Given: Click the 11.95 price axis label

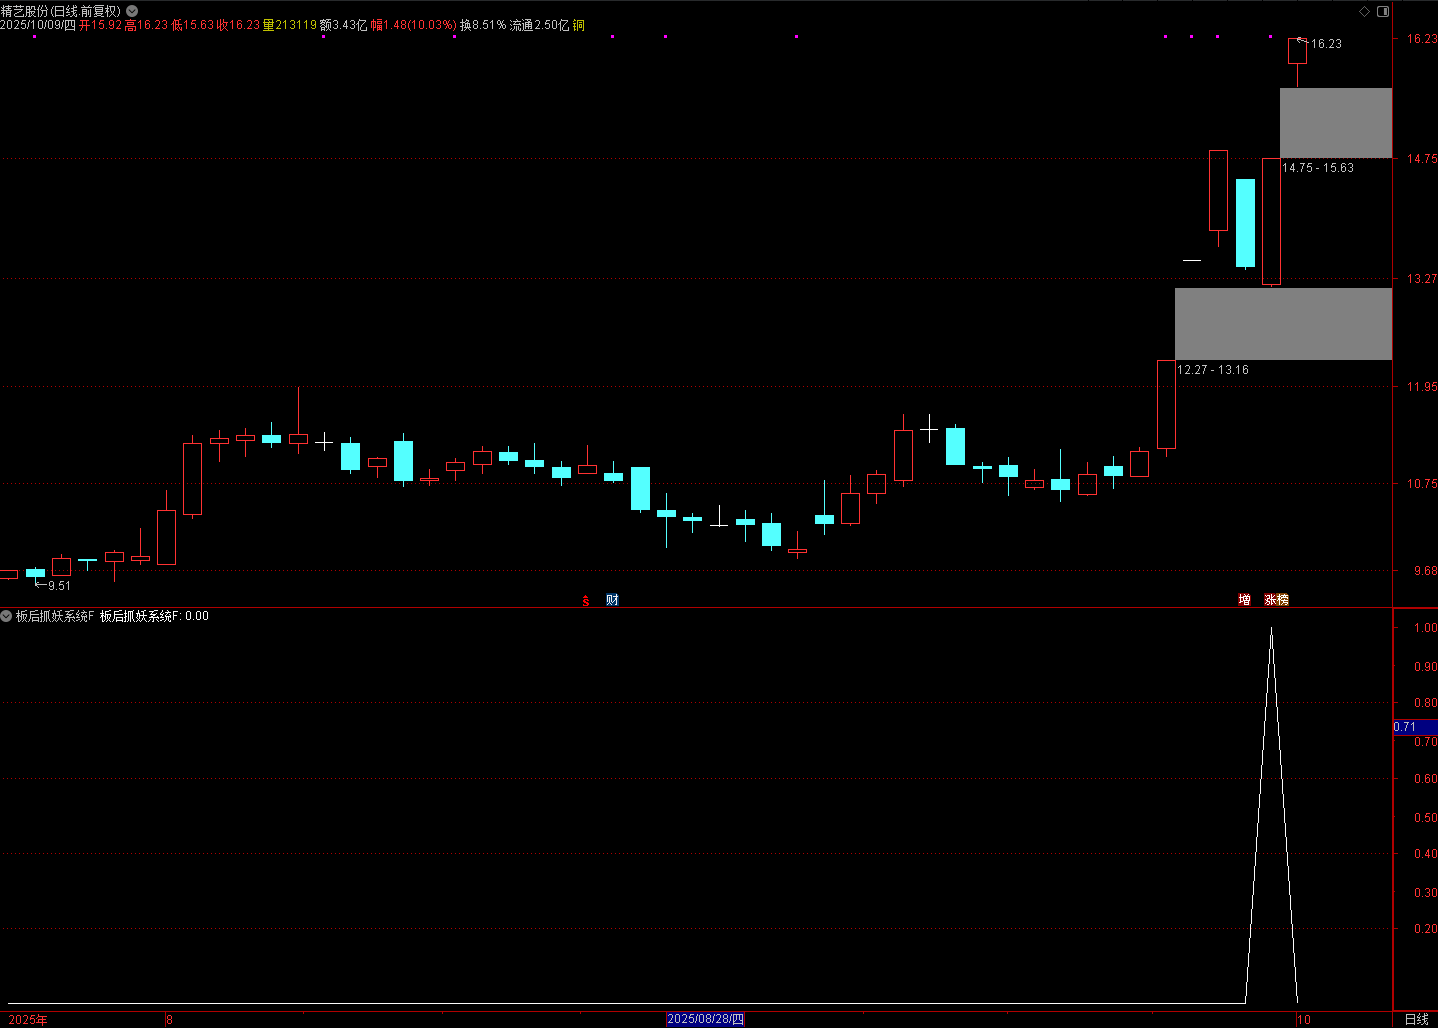Looking at the screenshot, I should (x=1421, y=386).
